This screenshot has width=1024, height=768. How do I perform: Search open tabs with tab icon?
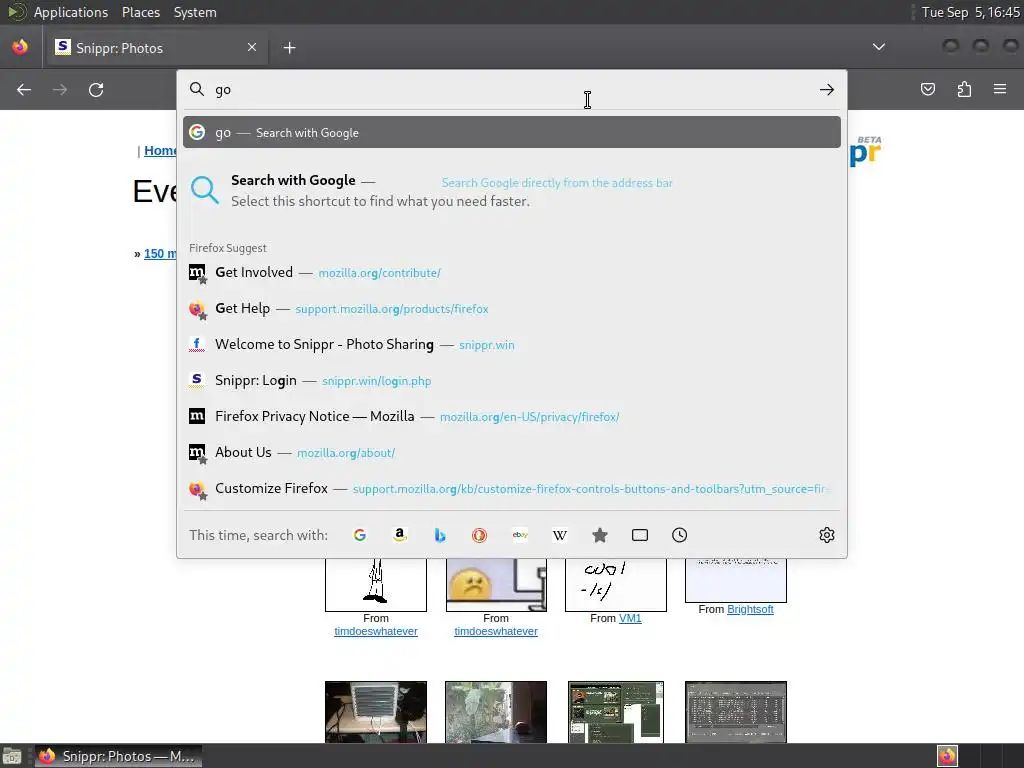(x=640, y=535)
